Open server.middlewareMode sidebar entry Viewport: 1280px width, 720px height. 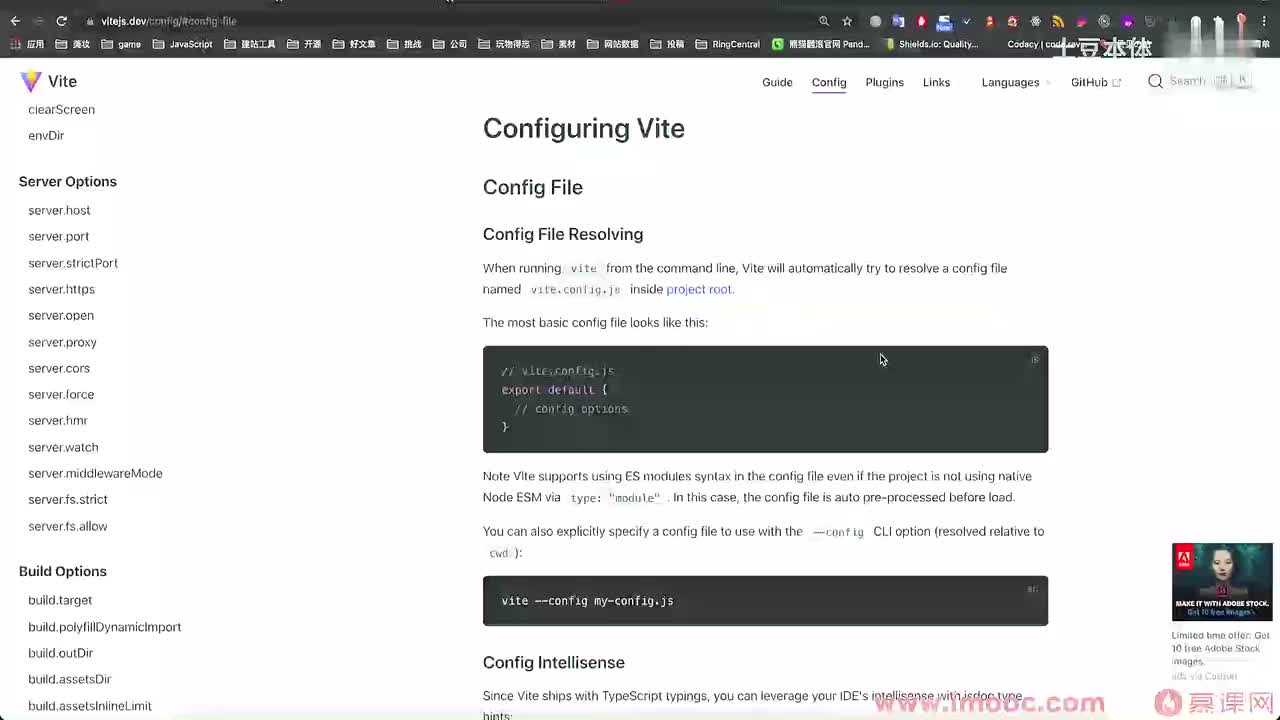[95, 473]
